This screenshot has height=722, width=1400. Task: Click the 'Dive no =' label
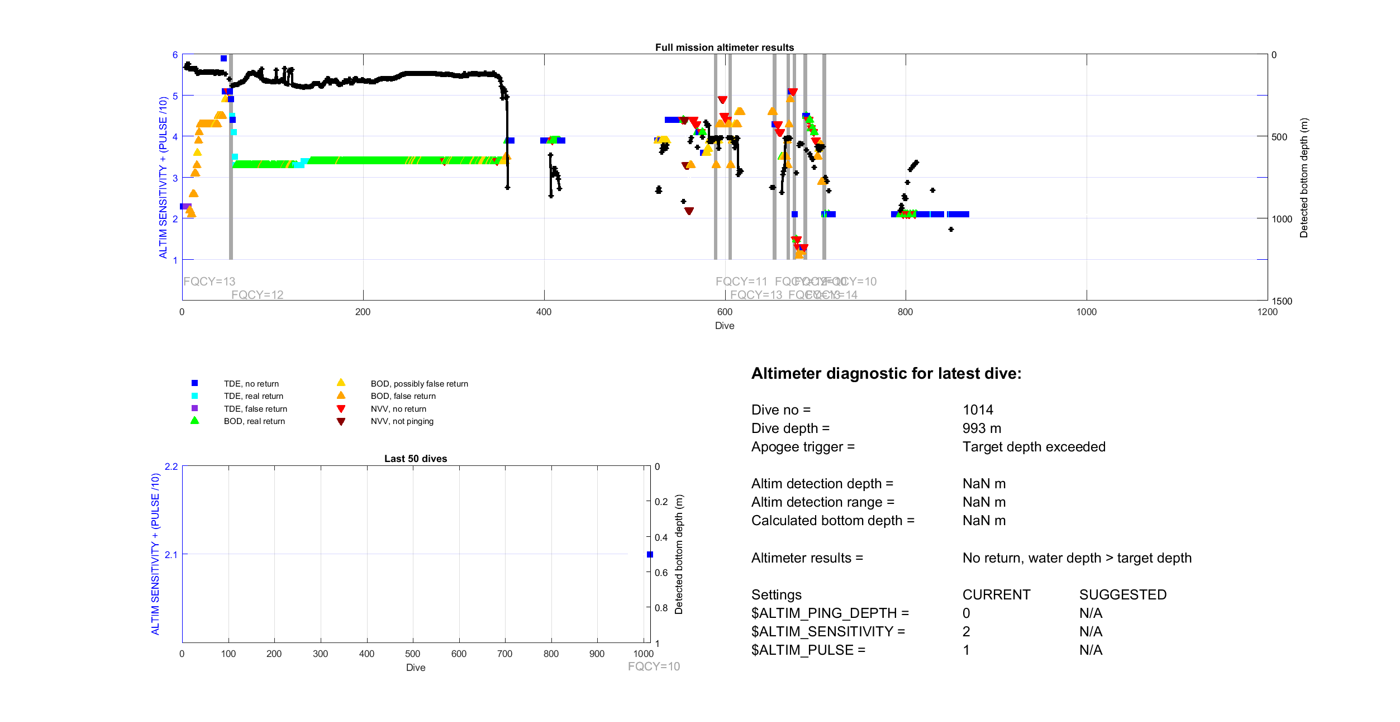tap(781, 410)
